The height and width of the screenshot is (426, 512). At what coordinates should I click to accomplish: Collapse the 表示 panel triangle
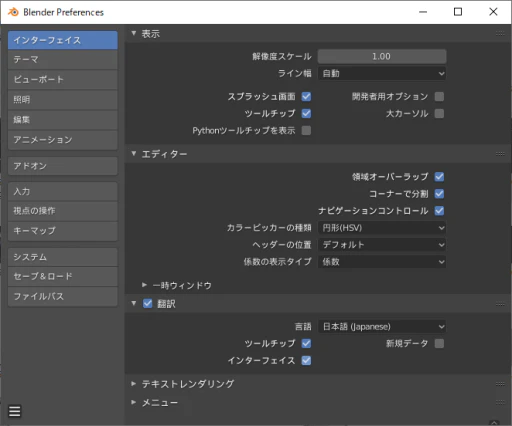point(134,33)
